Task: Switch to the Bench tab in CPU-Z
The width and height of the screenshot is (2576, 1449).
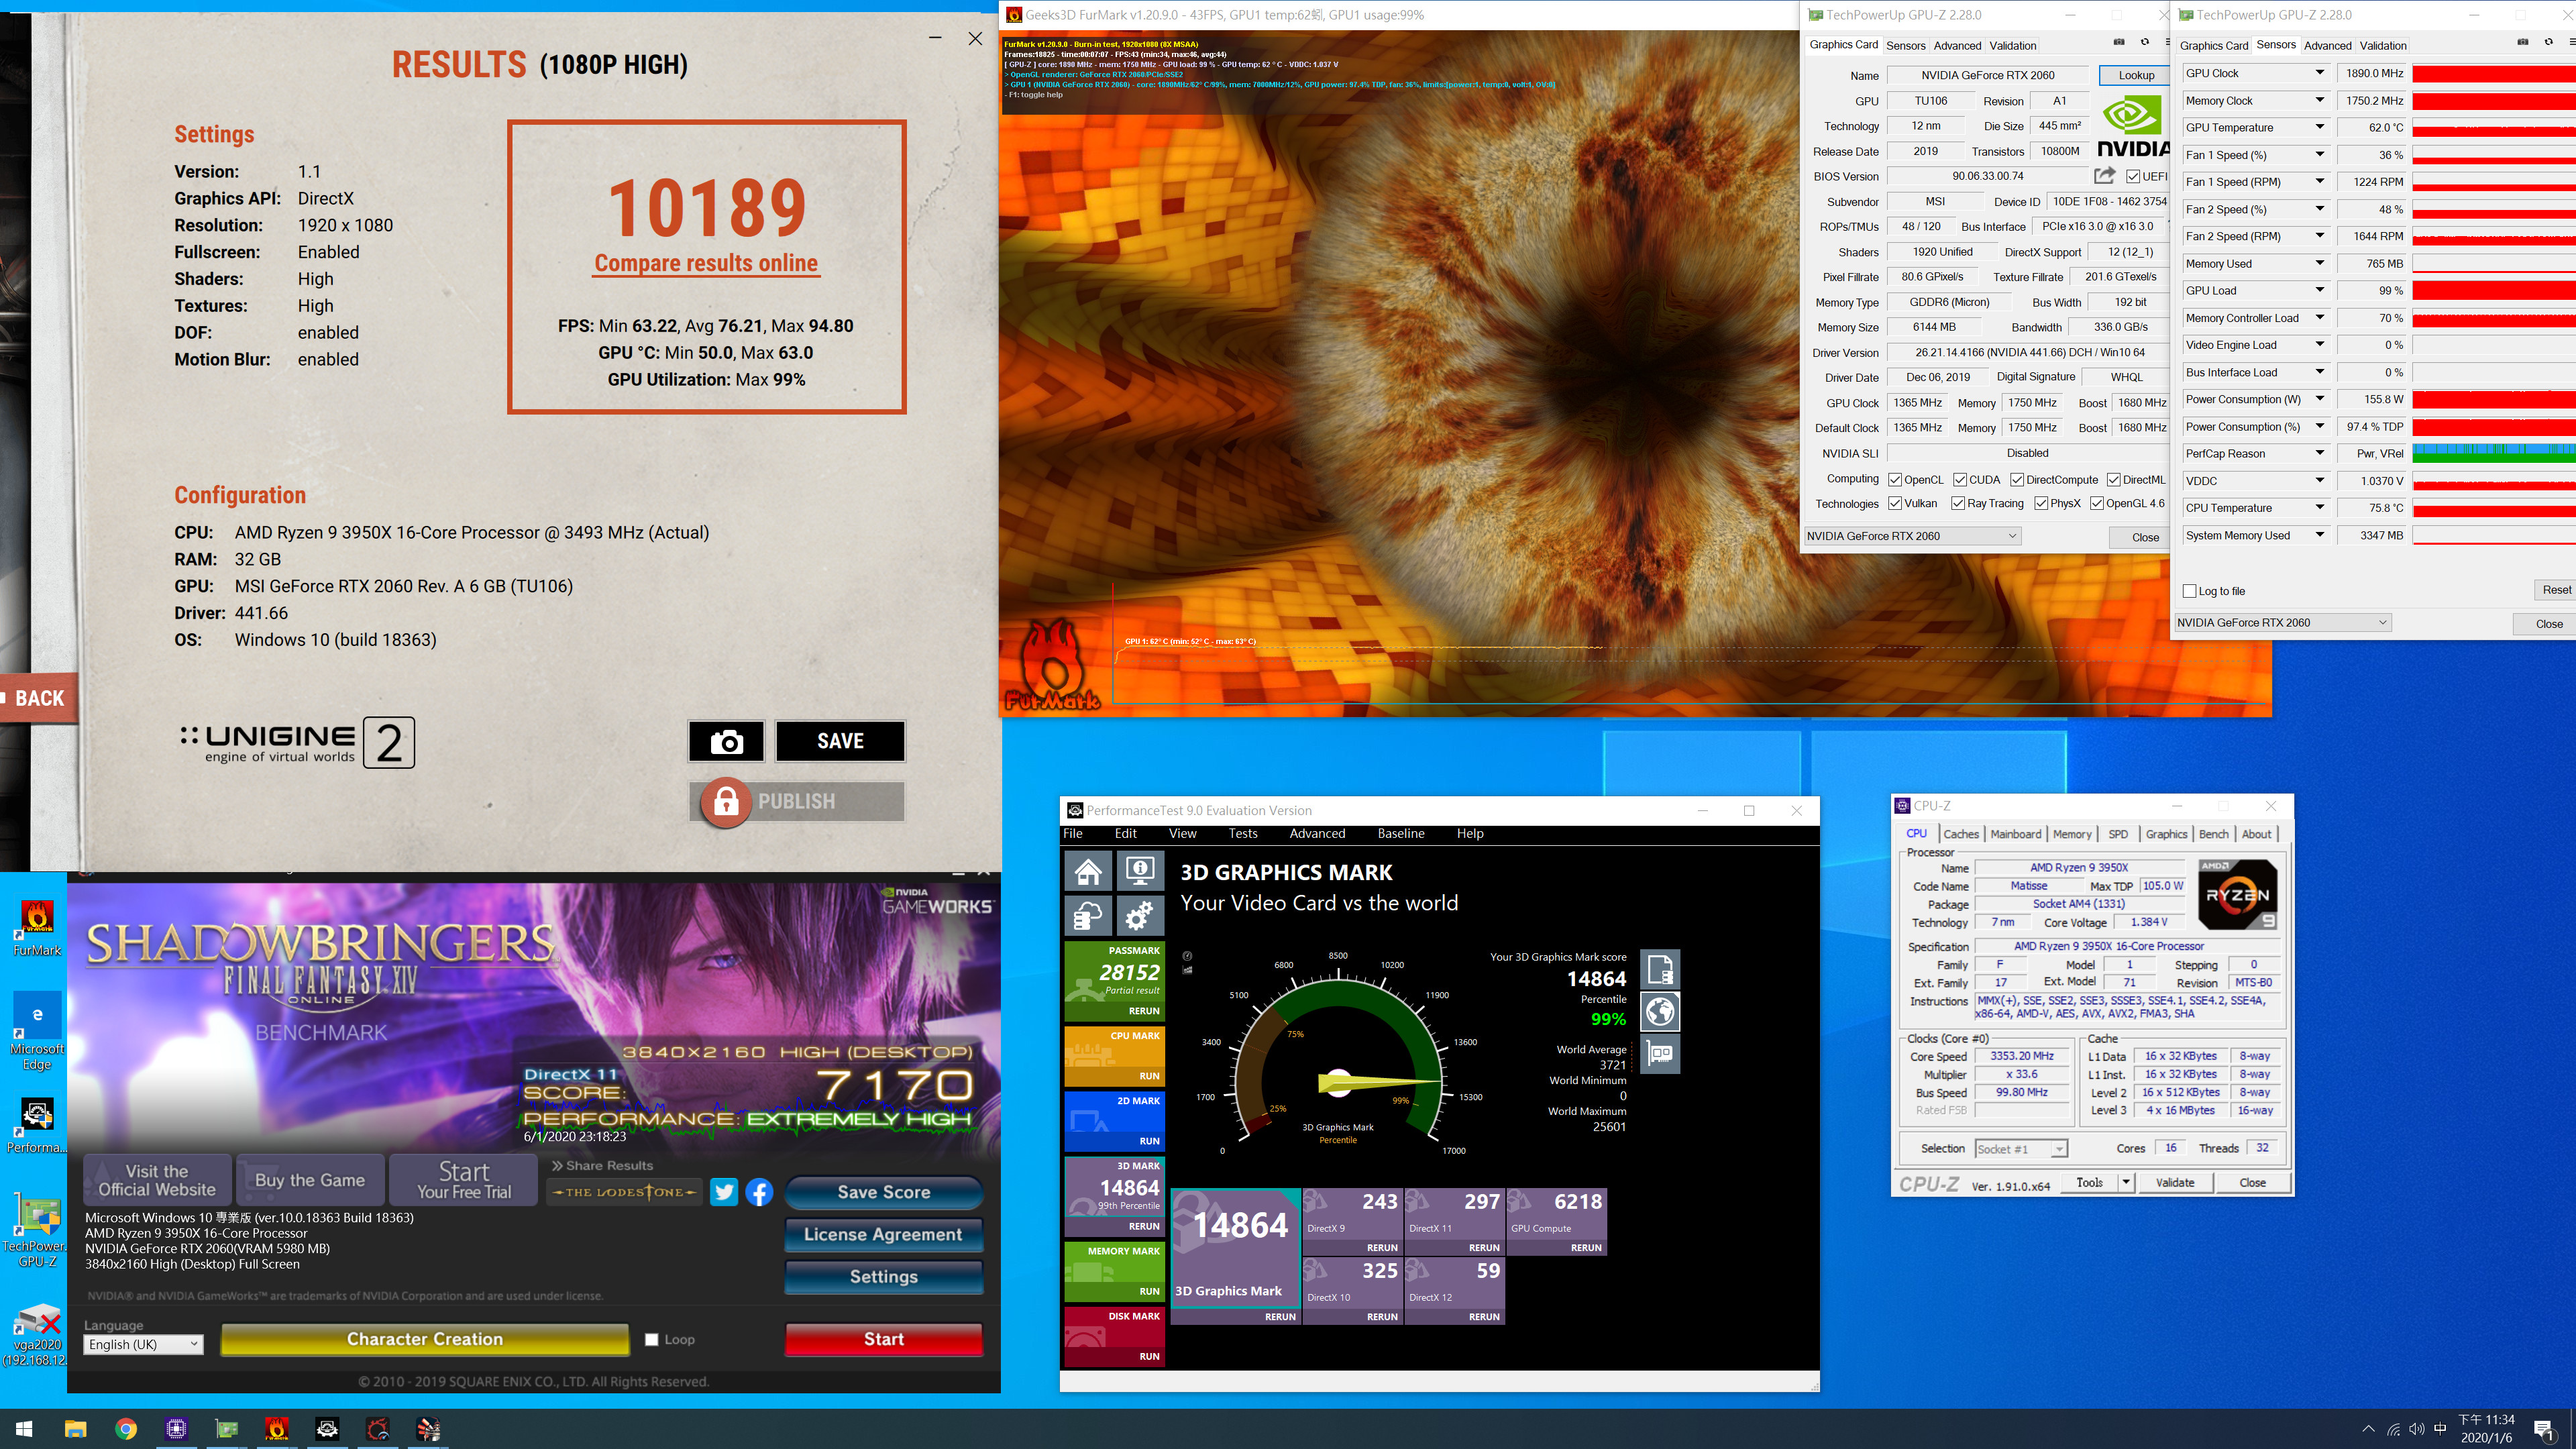Action: pyautogui.click(x=2213, y=834)
